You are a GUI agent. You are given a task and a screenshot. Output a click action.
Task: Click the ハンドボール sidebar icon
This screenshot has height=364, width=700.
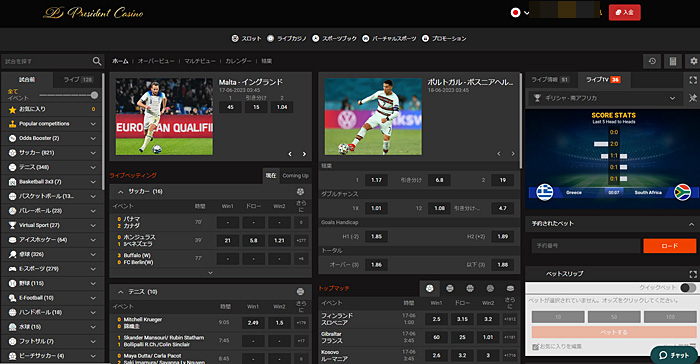tap(12, 312)
